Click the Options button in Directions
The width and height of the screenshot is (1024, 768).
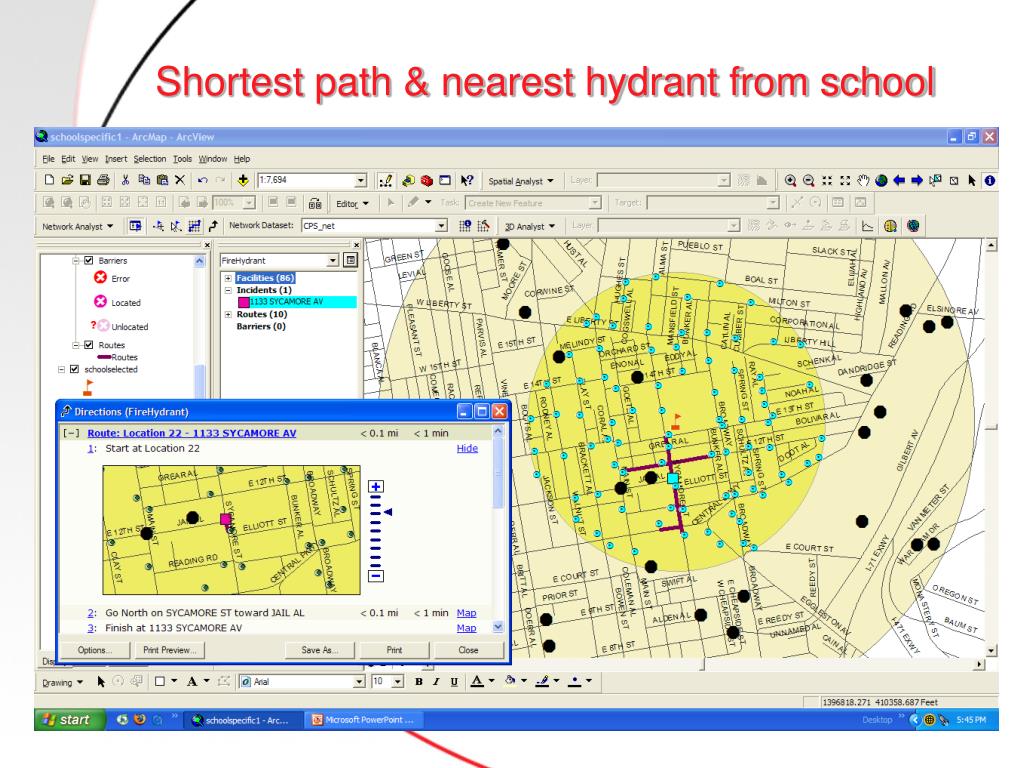(x=95, y=650)
